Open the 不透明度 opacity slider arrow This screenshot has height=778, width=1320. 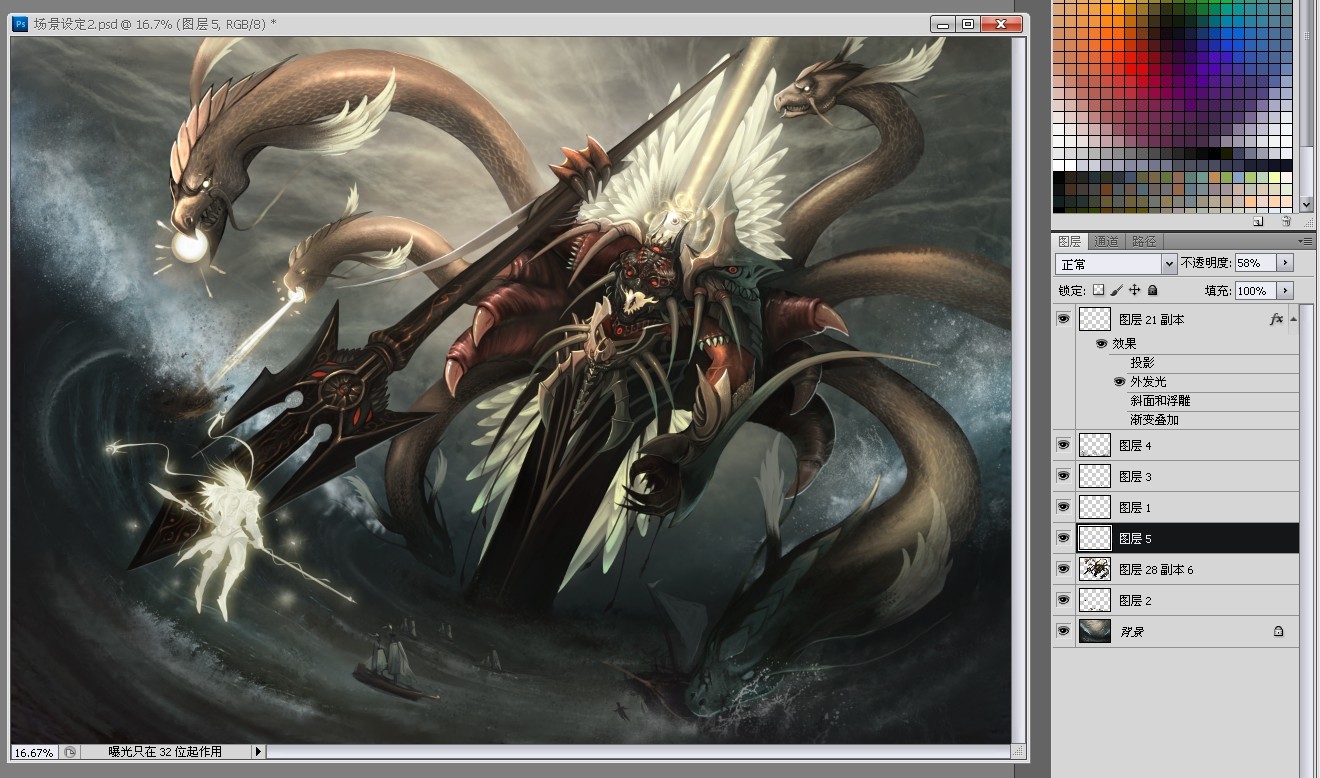click(x=1285, y=263)
